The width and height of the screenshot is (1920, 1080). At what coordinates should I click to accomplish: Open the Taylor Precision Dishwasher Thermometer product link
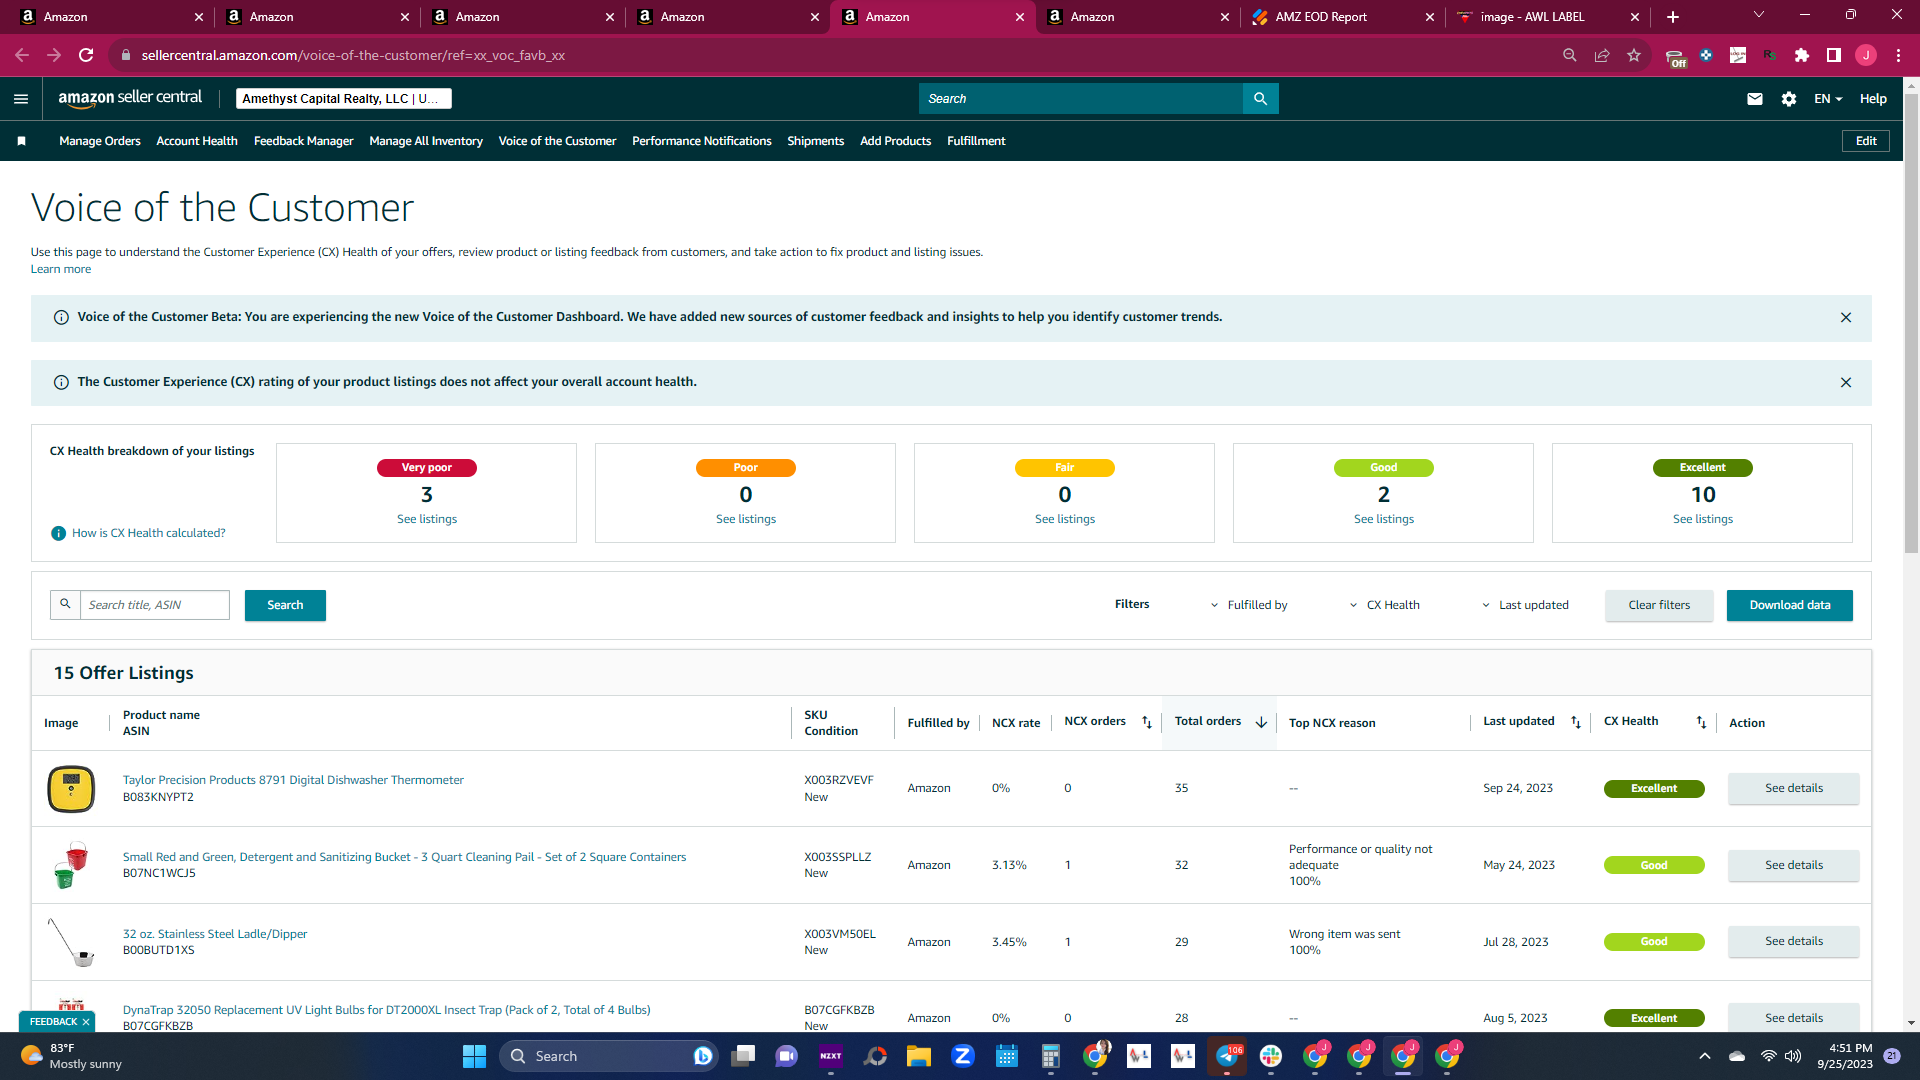point(293,781)
